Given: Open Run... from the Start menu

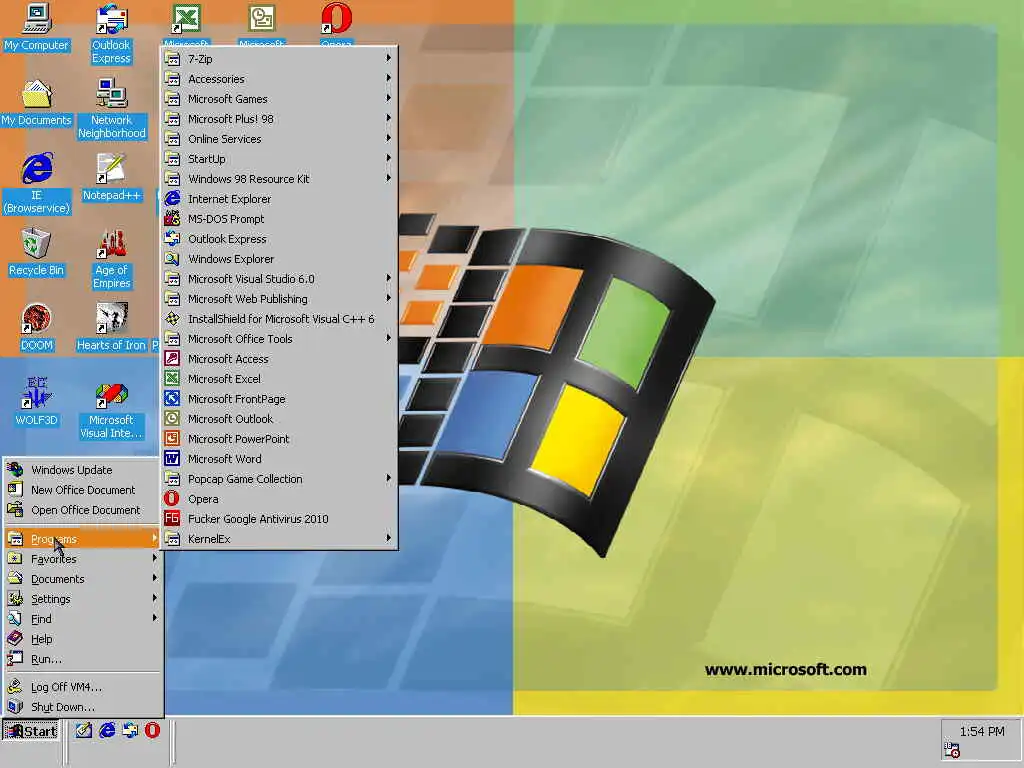Looking at the screenshot, I should [x=82, y=659].
